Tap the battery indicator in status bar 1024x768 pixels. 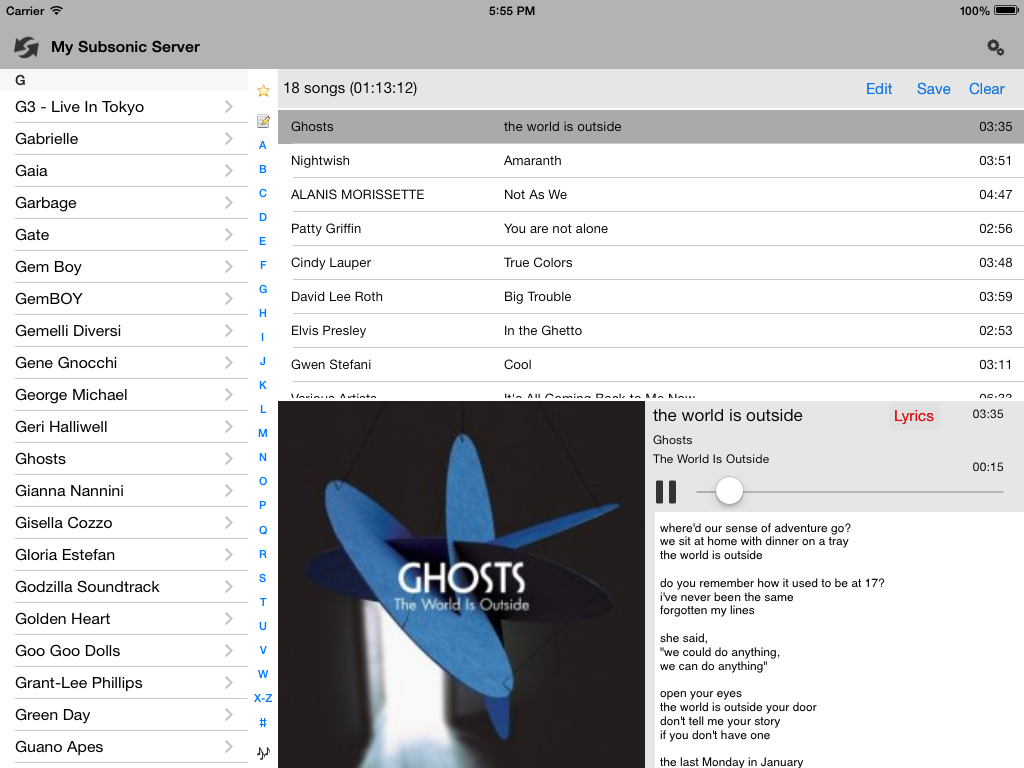tap(1008, 10)
